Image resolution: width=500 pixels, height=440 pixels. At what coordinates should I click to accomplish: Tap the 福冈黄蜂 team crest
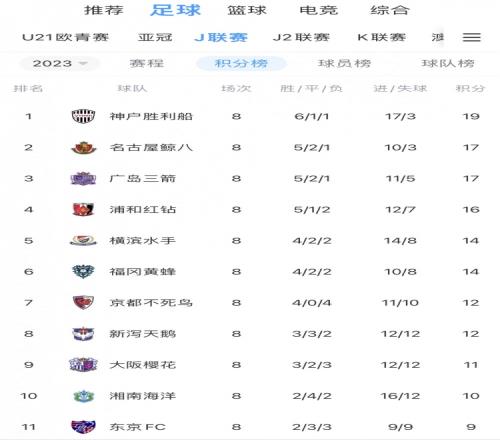[83, 271]
